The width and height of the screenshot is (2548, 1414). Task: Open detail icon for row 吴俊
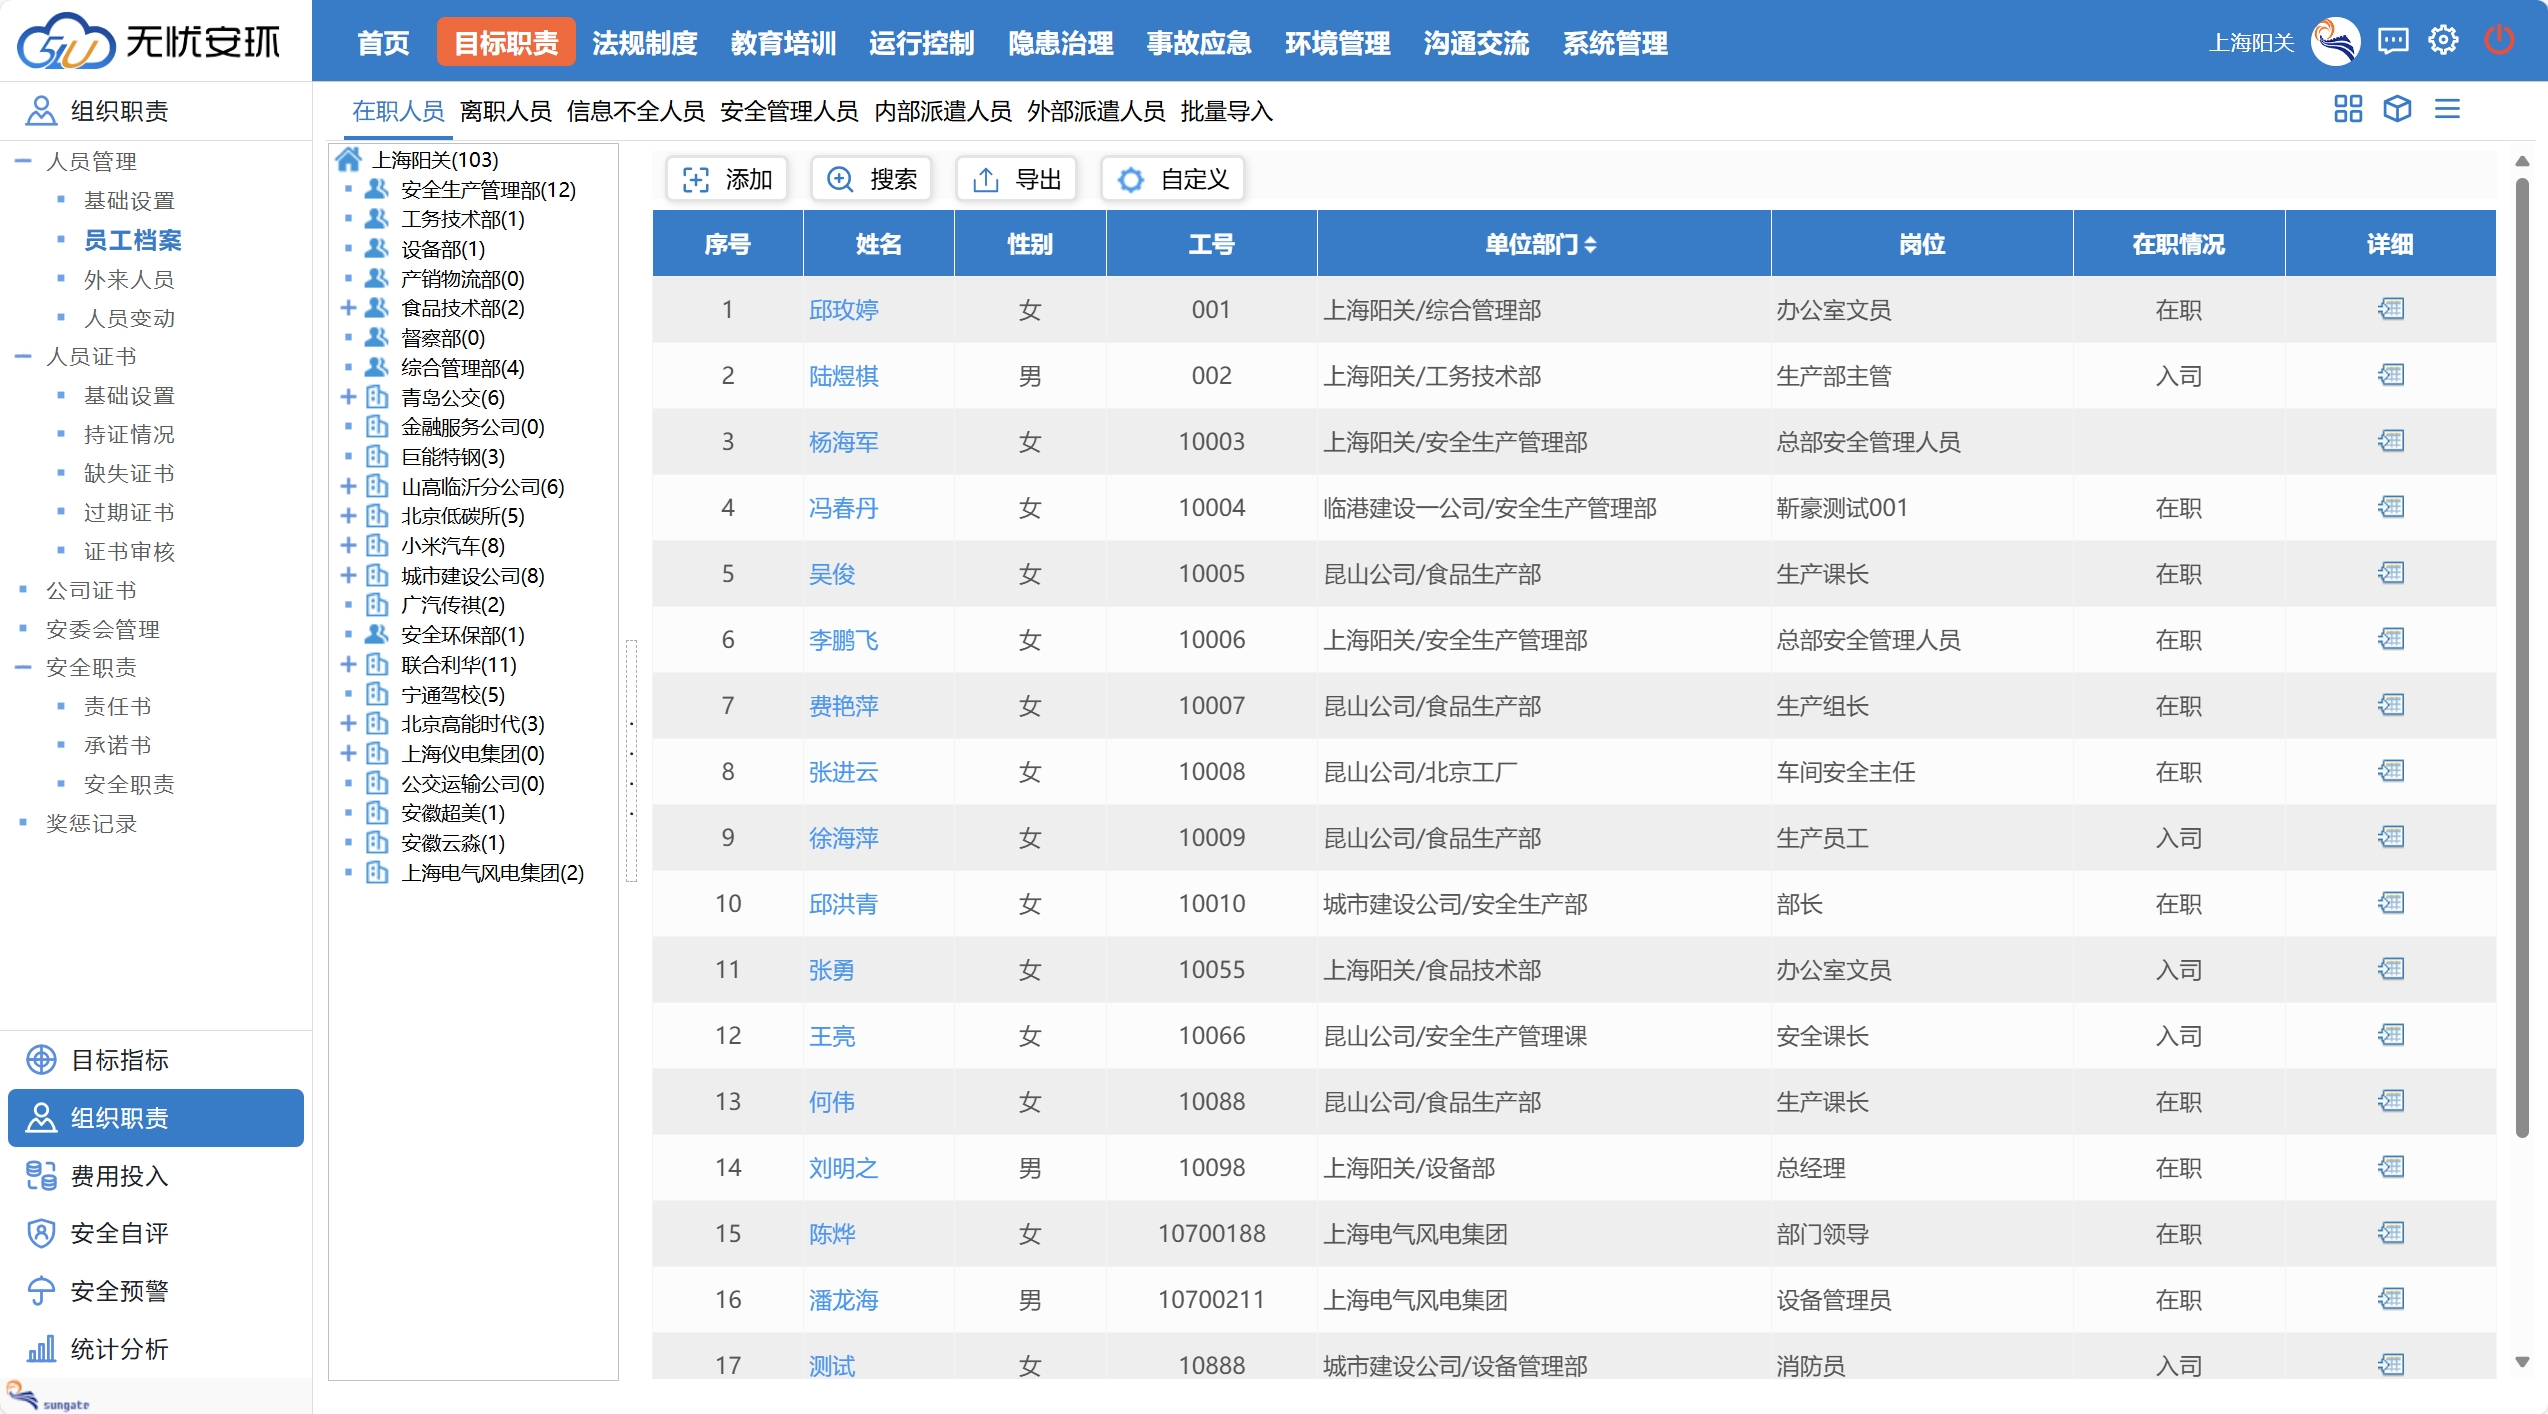pos(2390,573)
